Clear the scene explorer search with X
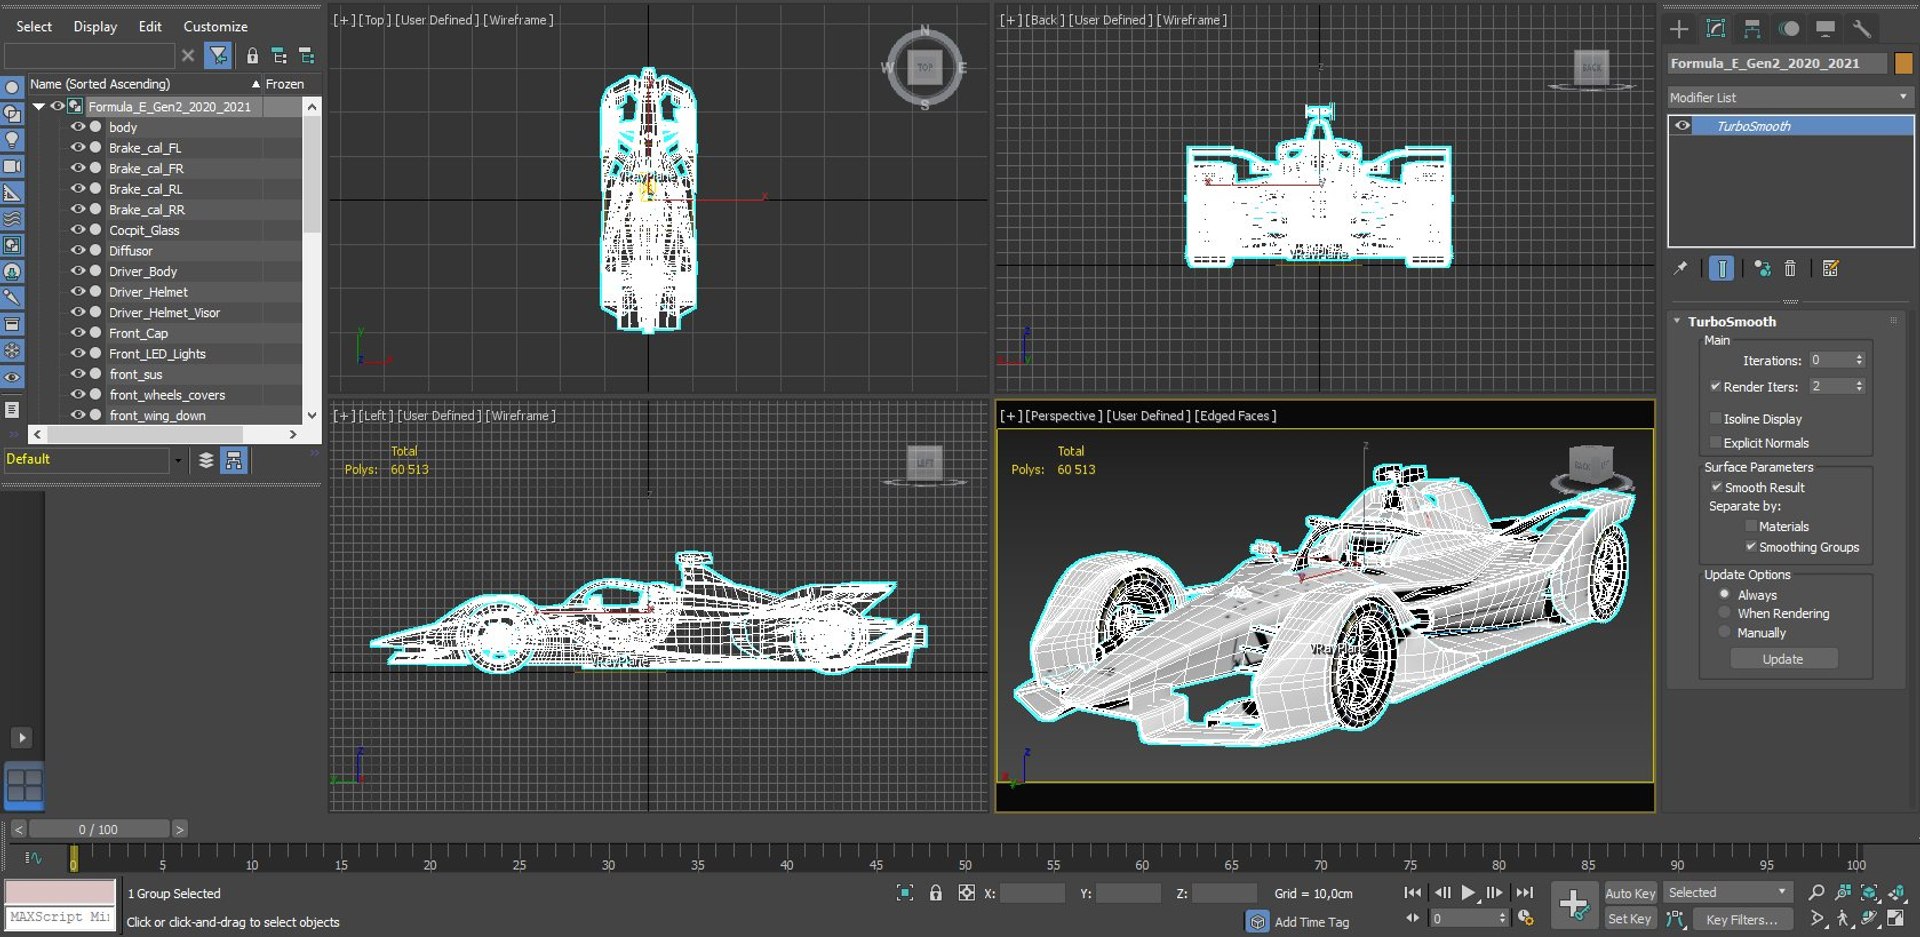 pyautogui.click(x=188, y=55)
